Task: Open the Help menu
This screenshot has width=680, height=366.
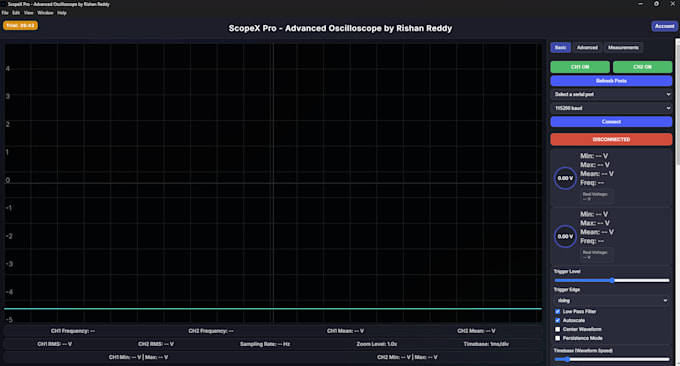Action: point(62,13)
